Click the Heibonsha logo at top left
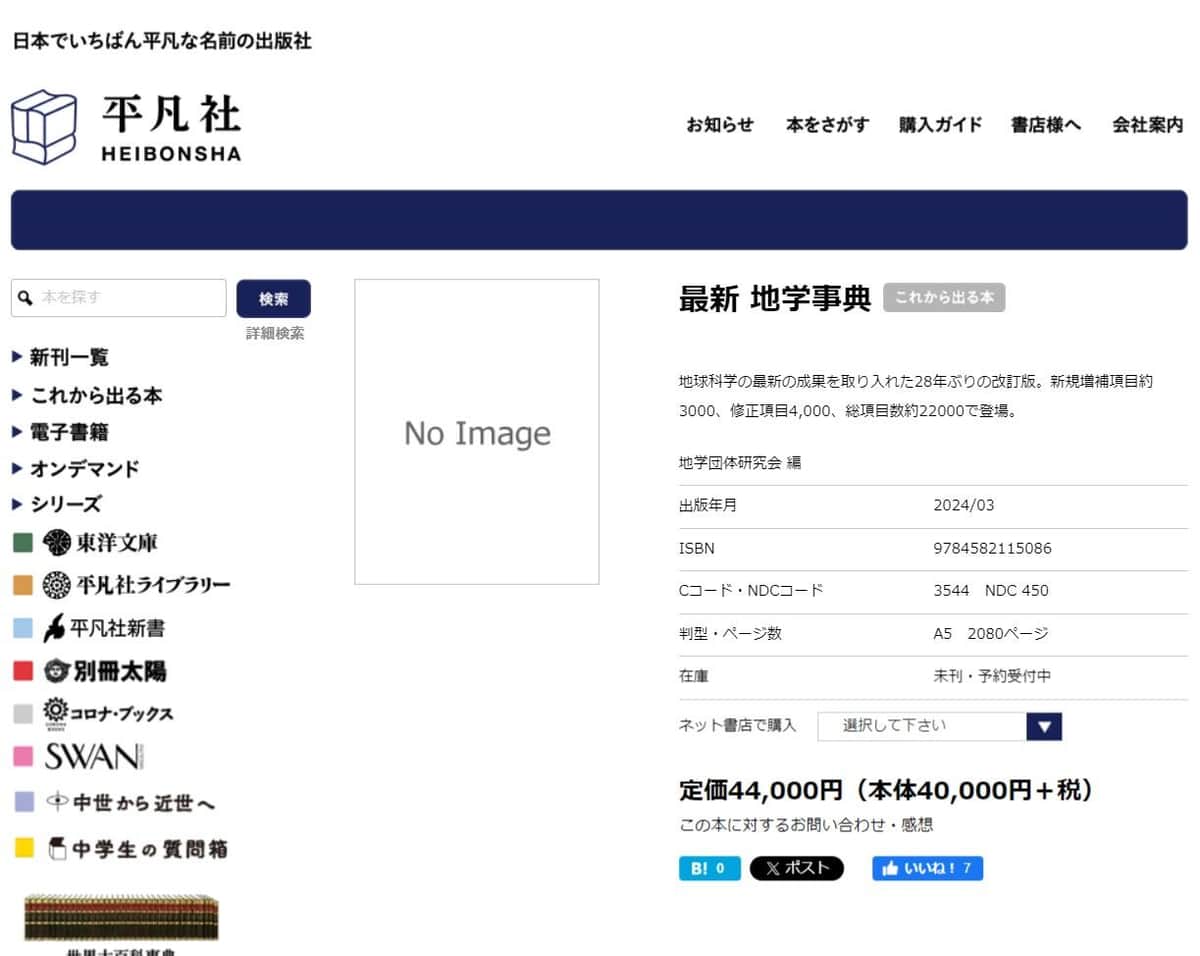 click(126, 127)
